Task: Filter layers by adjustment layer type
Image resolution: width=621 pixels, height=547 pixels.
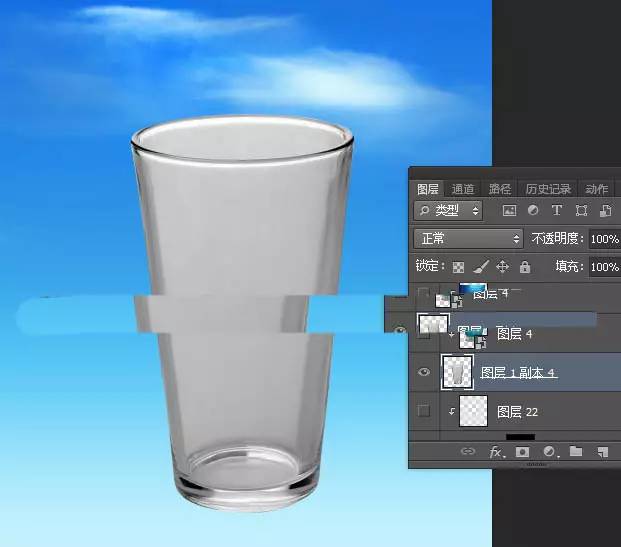Action: point(532,211)
